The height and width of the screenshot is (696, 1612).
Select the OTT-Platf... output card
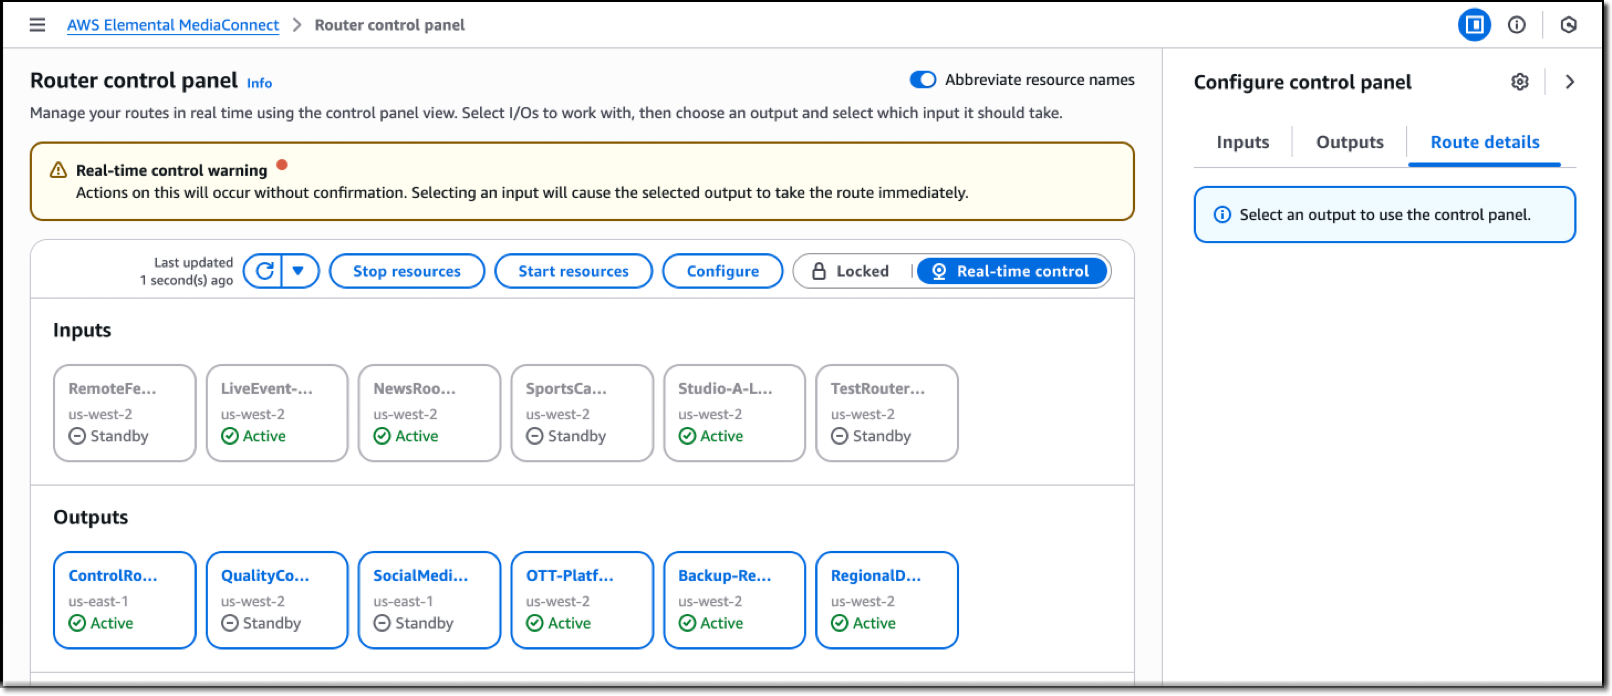pos(582,599)
